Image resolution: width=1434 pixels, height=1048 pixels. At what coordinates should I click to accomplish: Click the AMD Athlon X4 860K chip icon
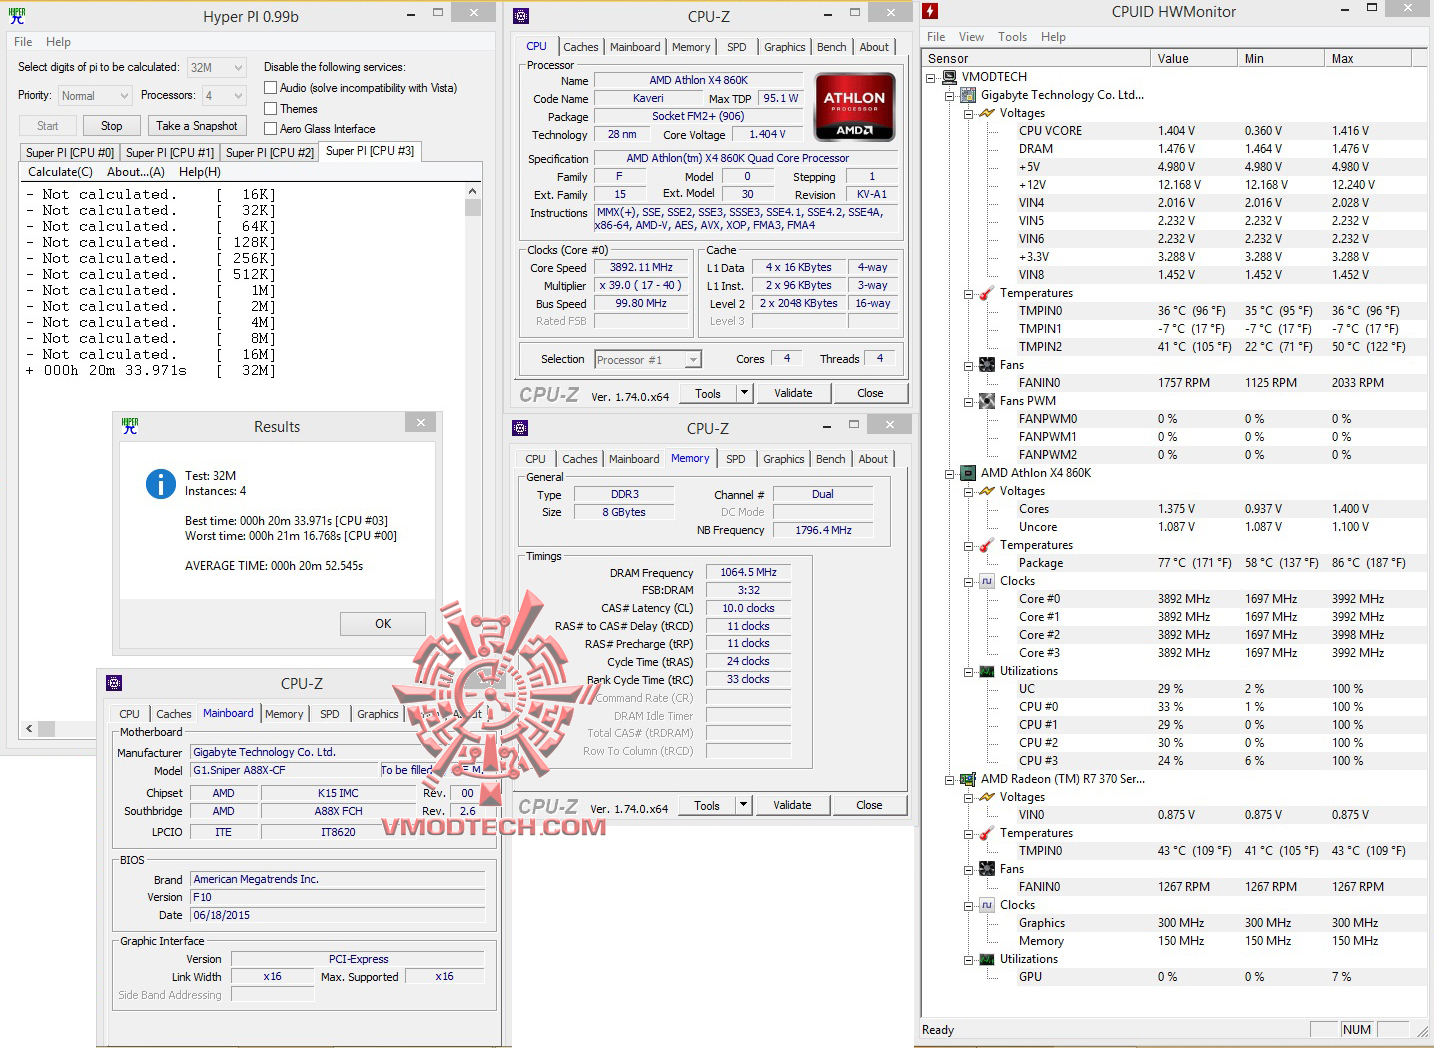coord(968,473)
